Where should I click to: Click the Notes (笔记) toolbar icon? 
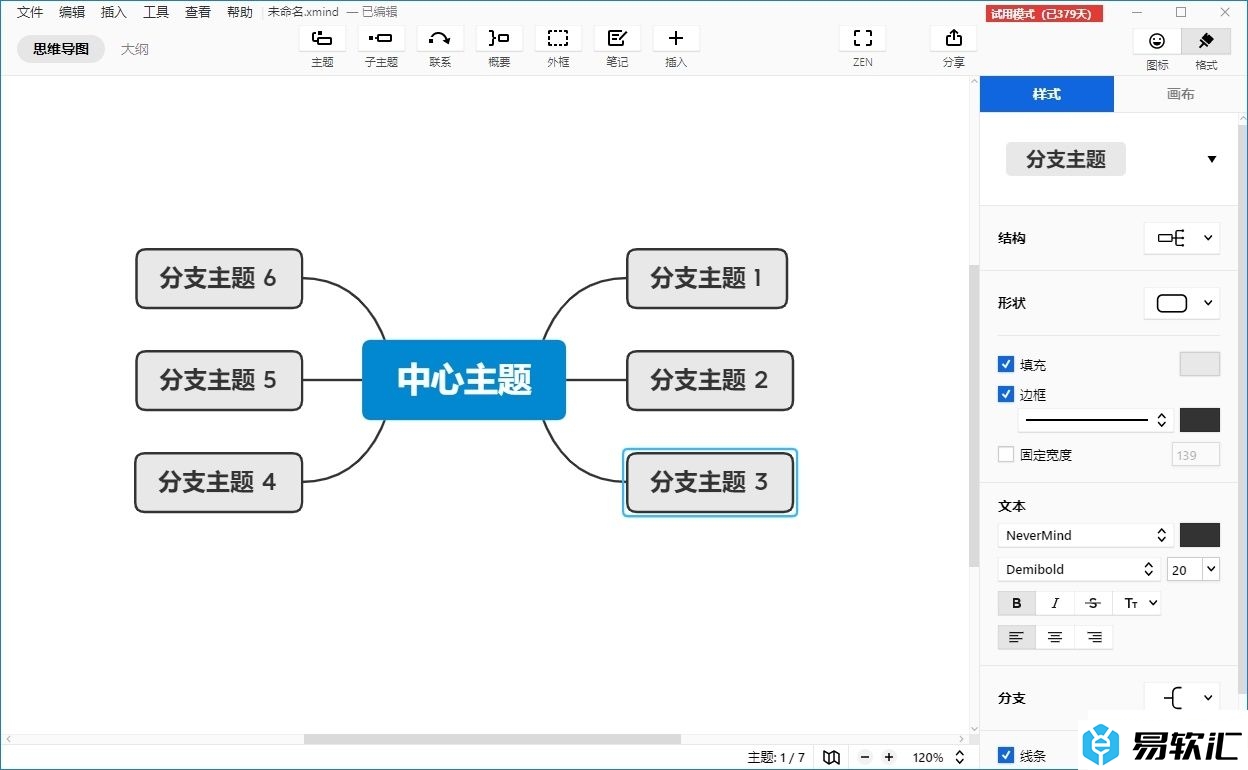(617, 39)
